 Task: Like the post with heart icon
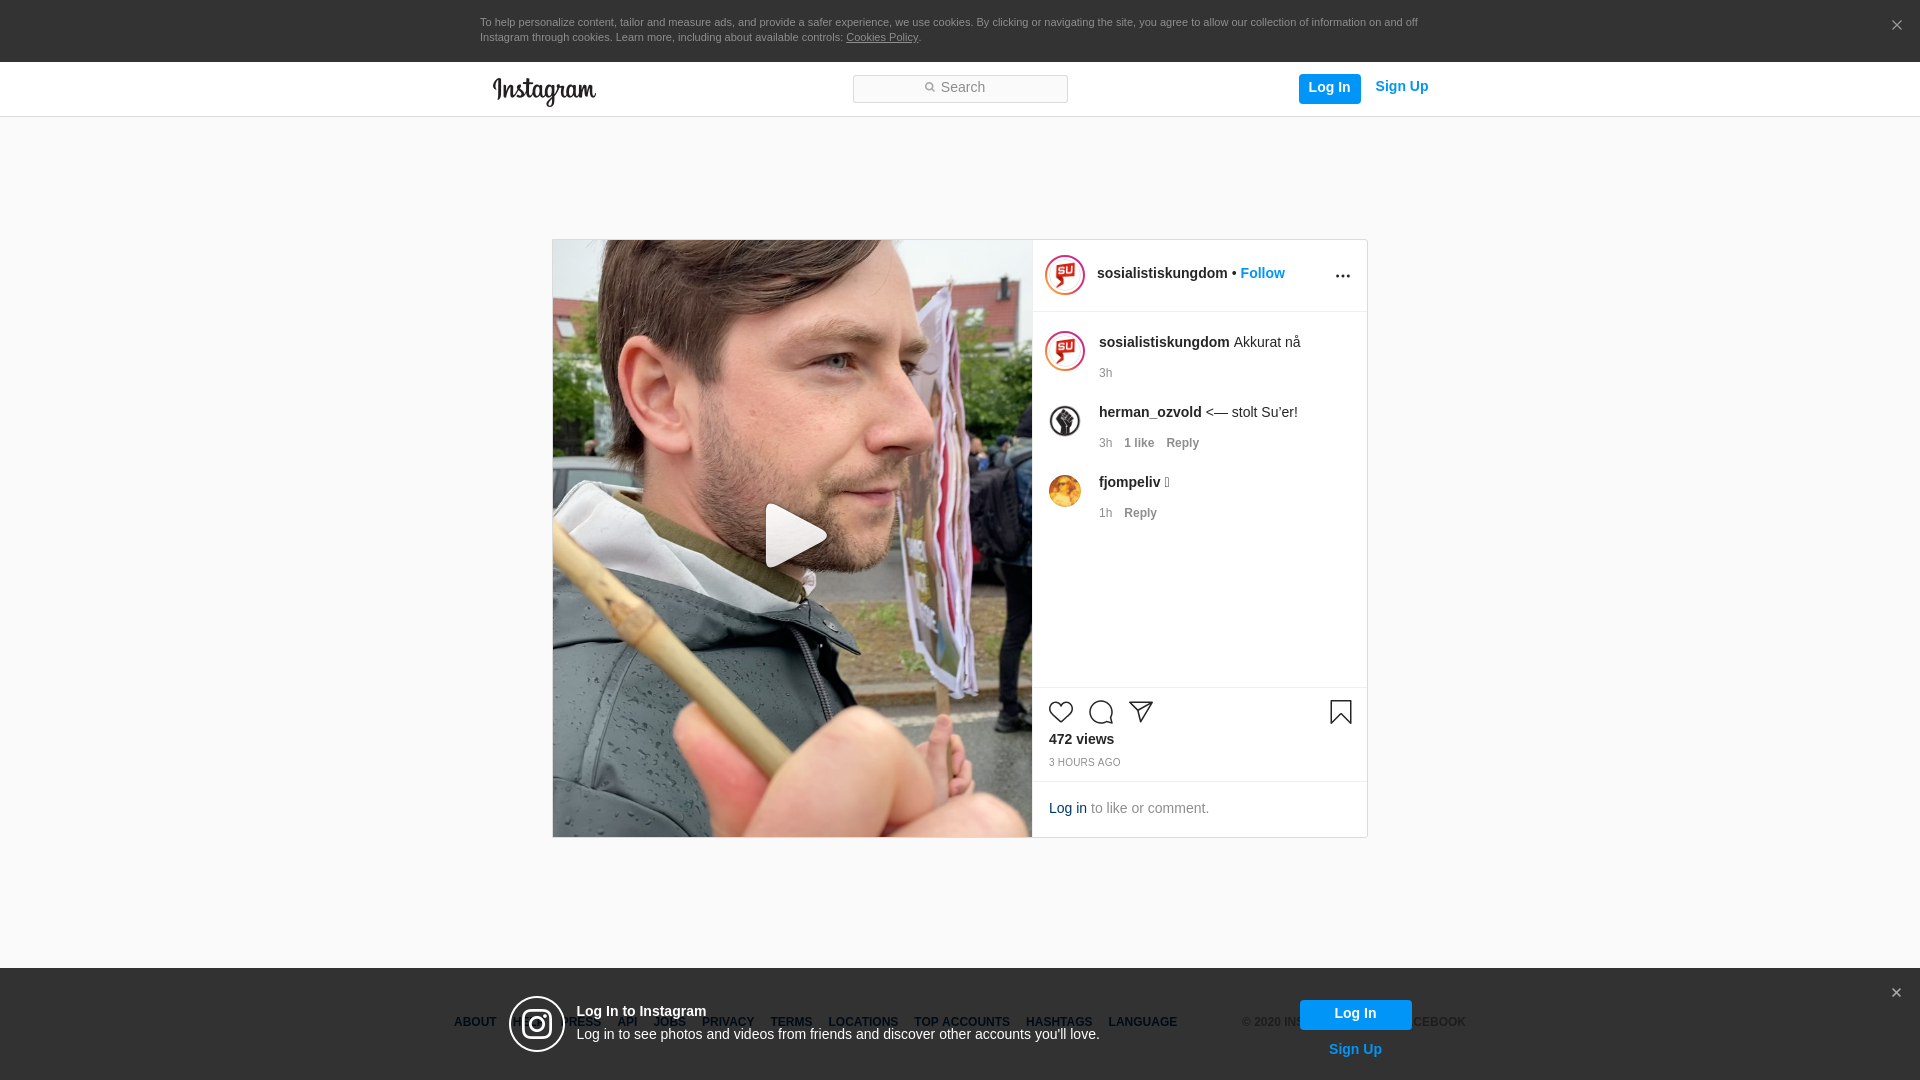click(1061, 712)
